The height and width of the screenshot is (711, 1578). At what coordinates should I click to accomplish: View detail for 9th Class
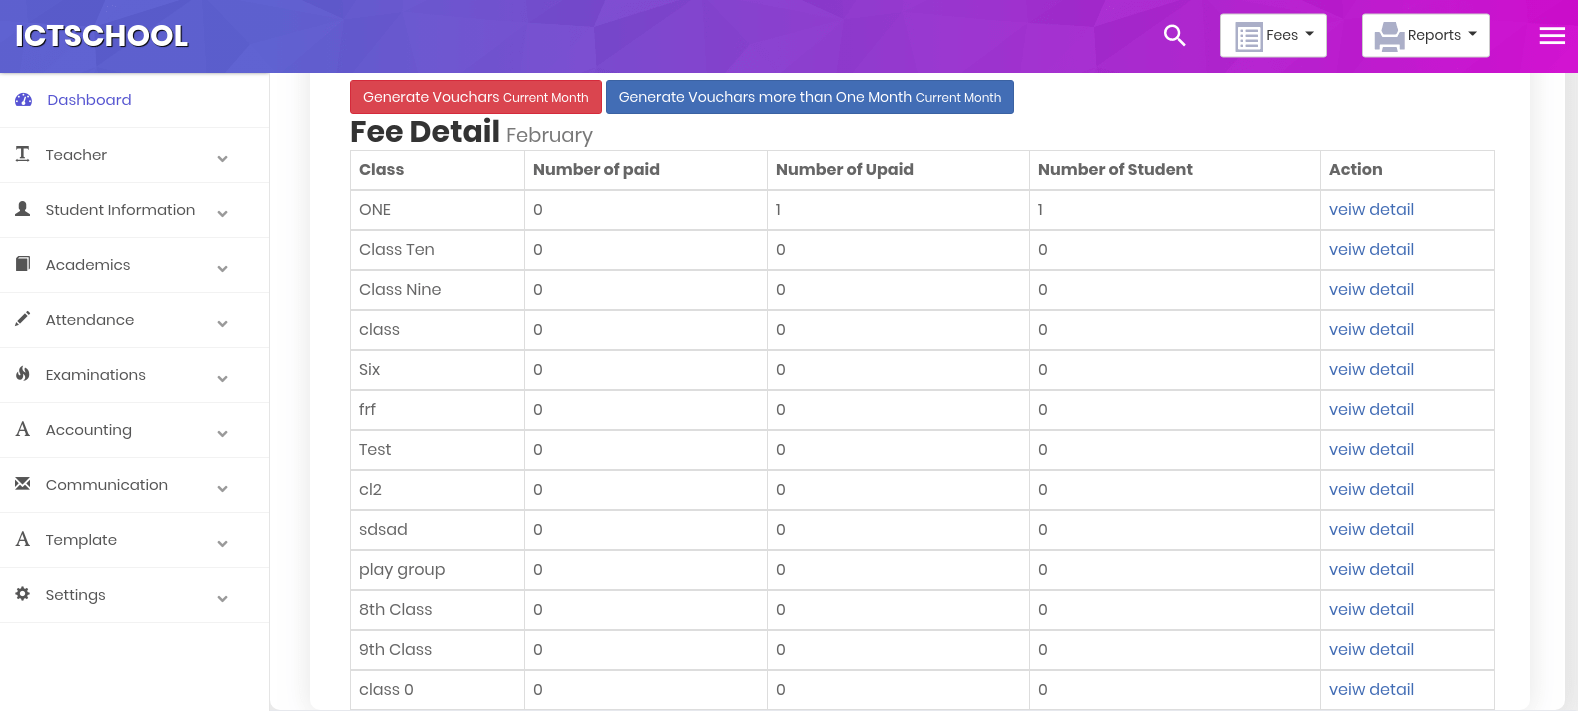click(1371, 650)
